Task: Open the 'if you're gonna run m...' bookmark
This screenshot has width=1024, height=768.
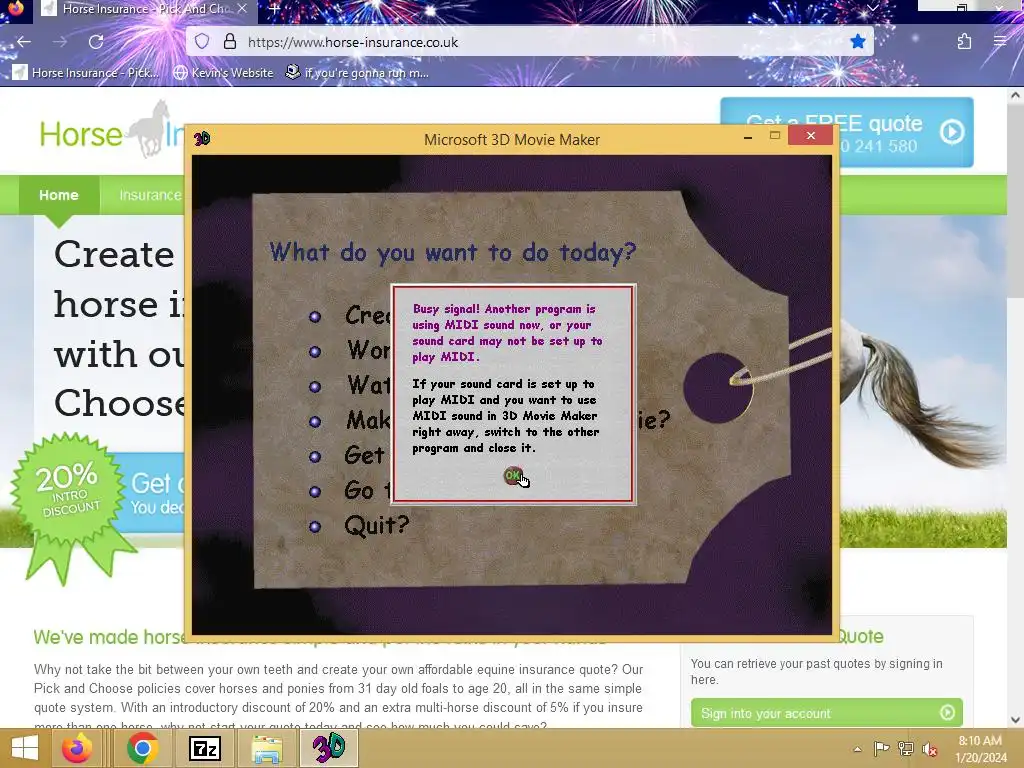Action: click(357, 72)
